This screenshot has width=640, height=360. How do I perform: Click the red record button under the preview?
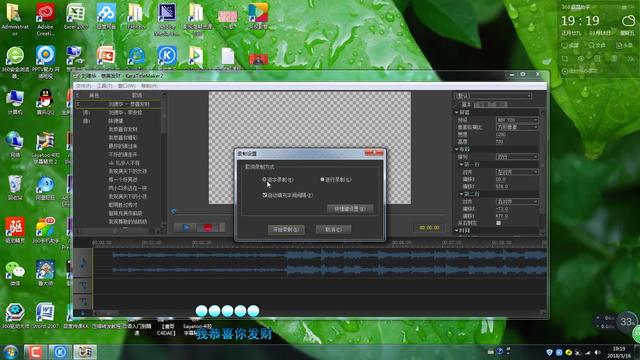[208, 227]
